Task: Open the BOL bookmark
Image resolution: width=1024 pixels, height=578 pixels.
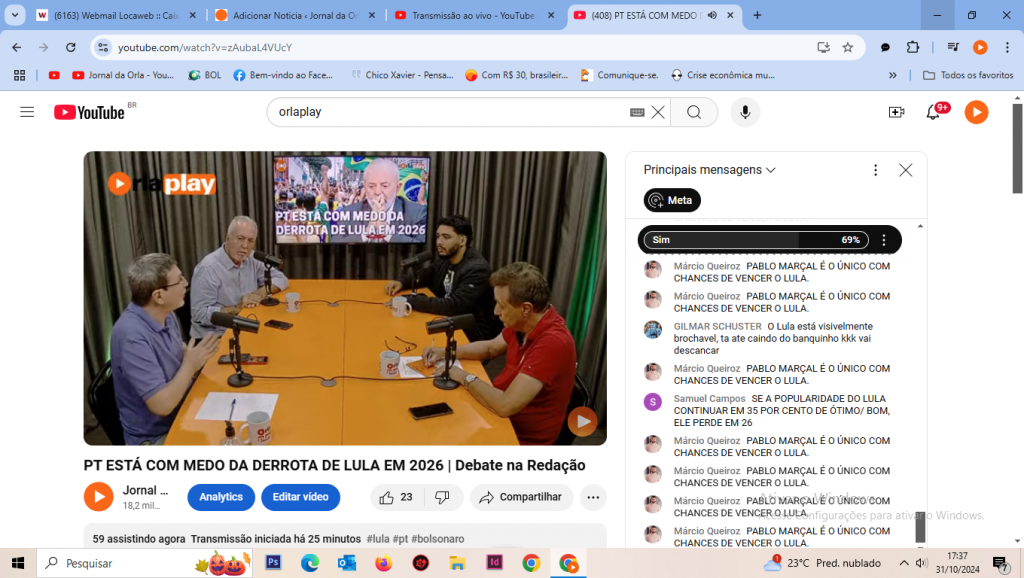Action: tap(204, 75)
